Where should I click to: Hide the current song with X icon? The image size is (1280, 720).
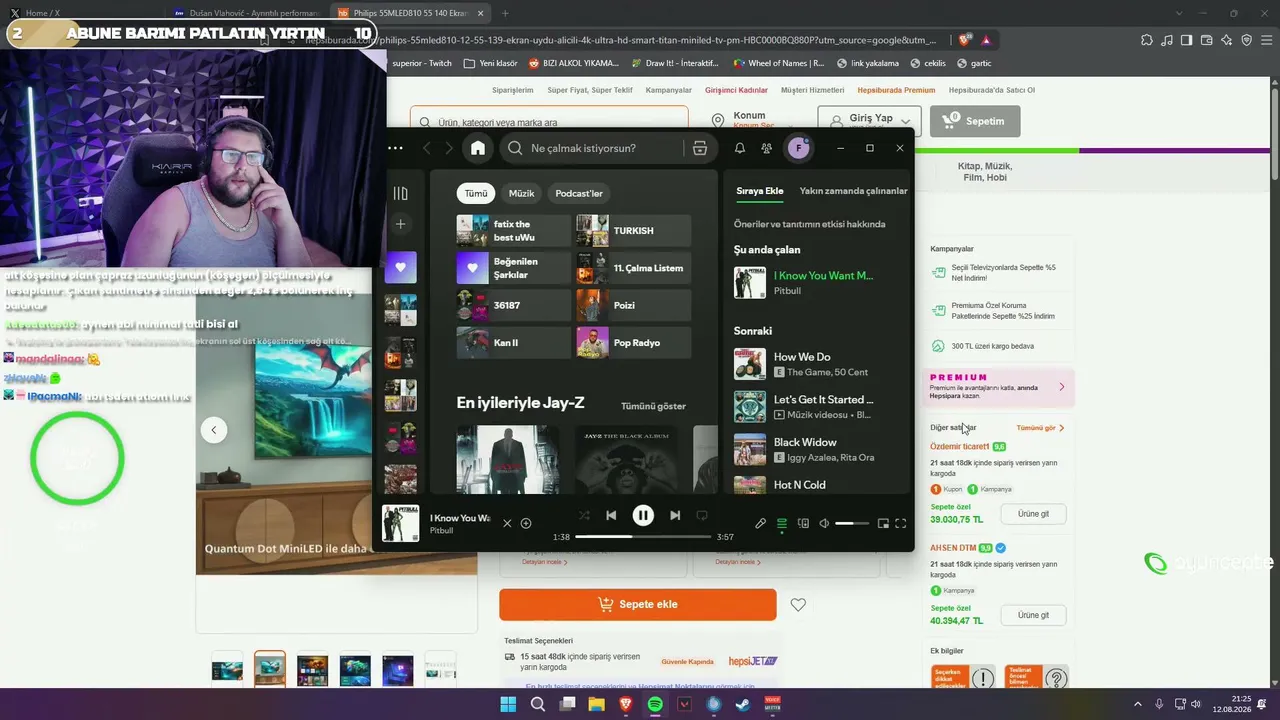click(x=507, y=523)
